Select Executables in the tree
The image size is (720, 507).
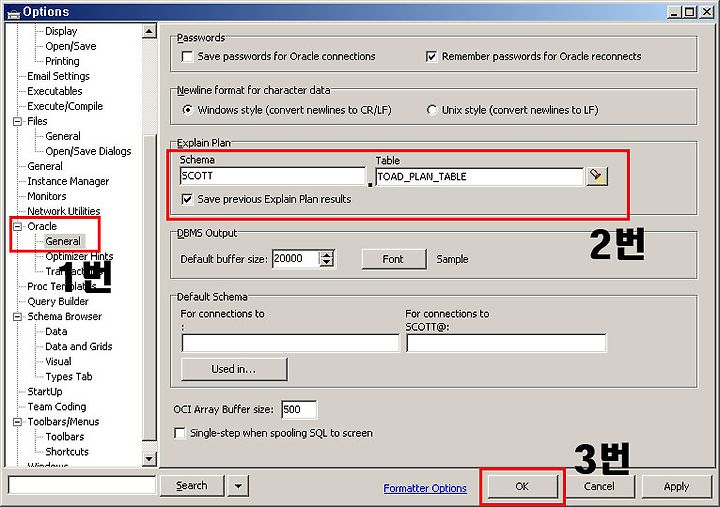[55, 91]
